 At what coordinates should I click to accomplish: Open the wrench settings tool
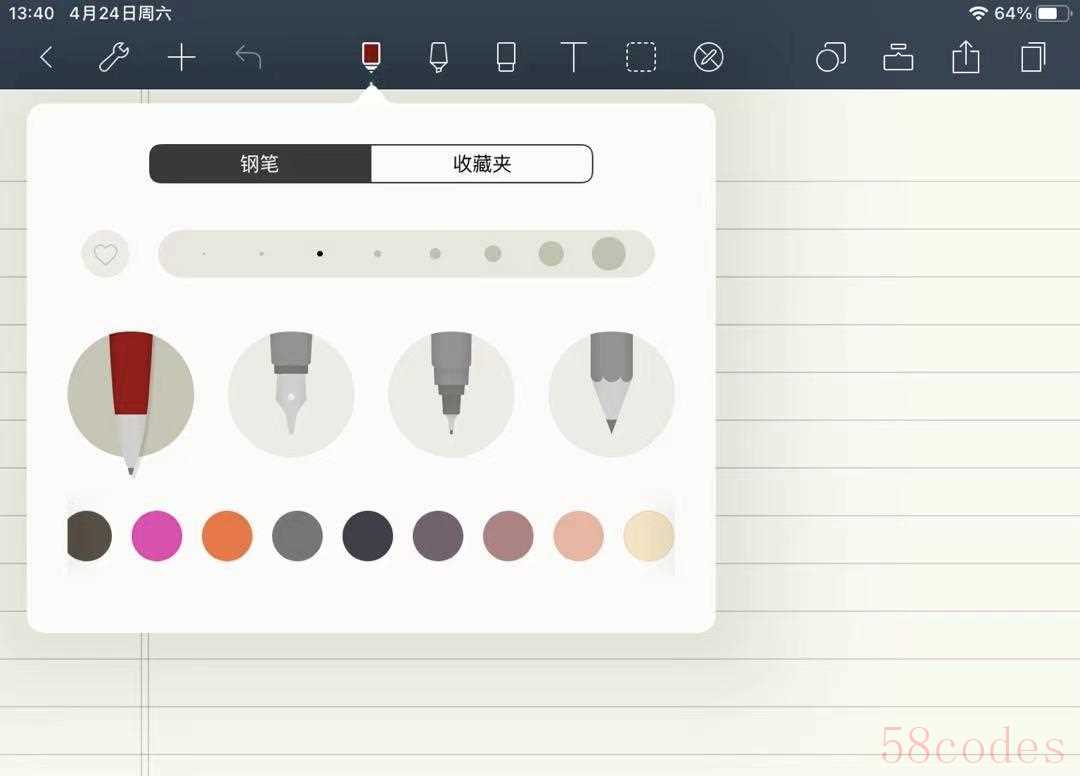pyautogui.click(x=113, y=57)
